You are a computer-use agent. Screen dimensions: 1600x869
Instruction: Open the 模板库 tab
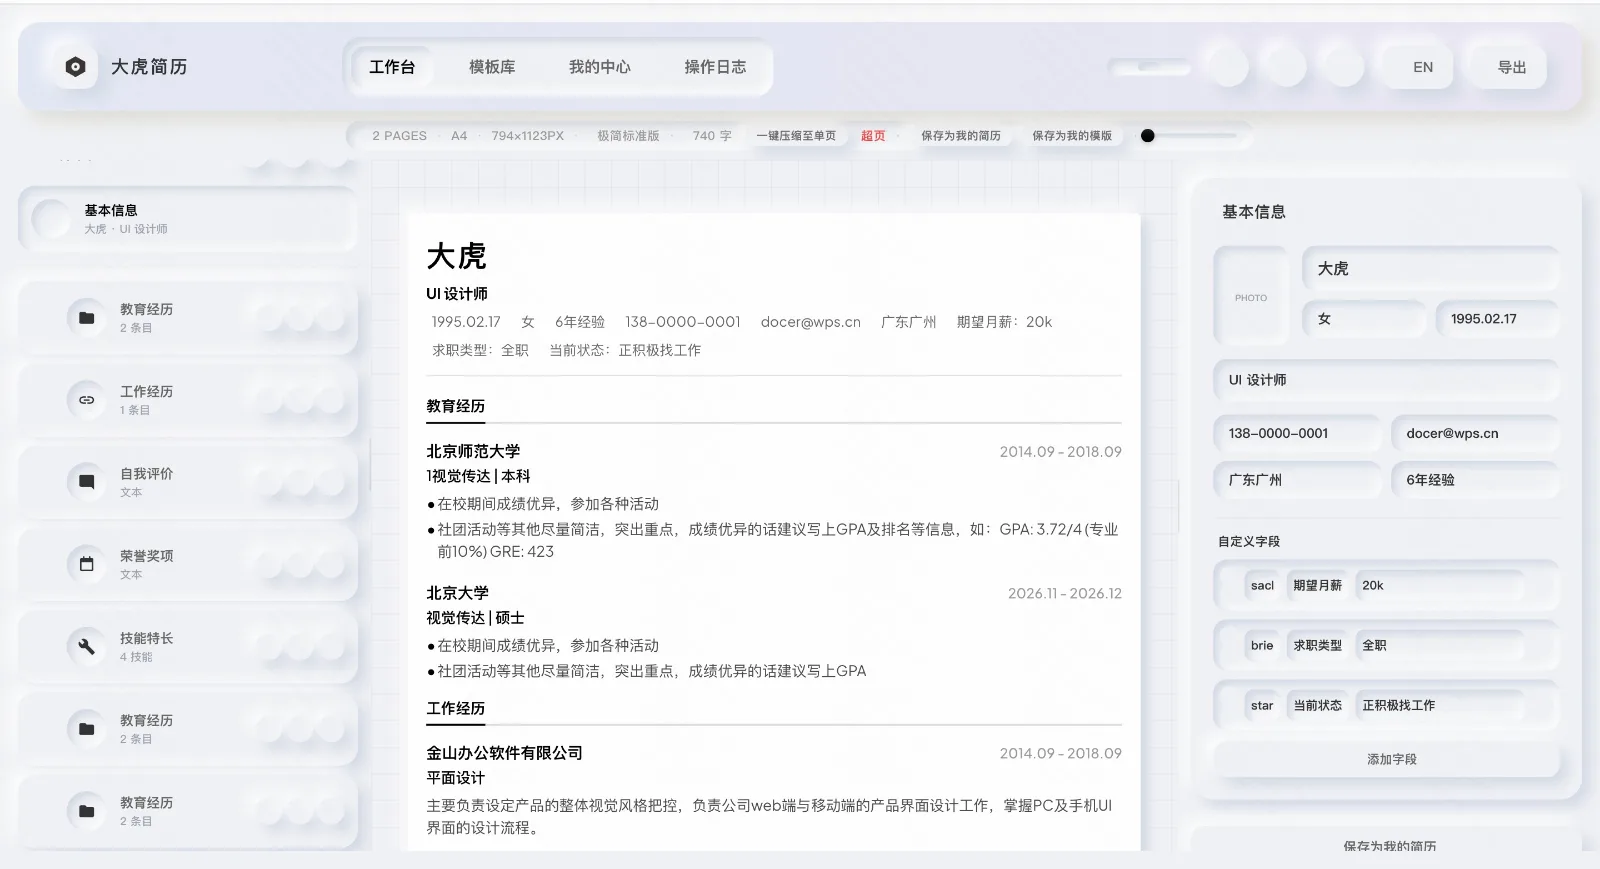pos(492,67)
